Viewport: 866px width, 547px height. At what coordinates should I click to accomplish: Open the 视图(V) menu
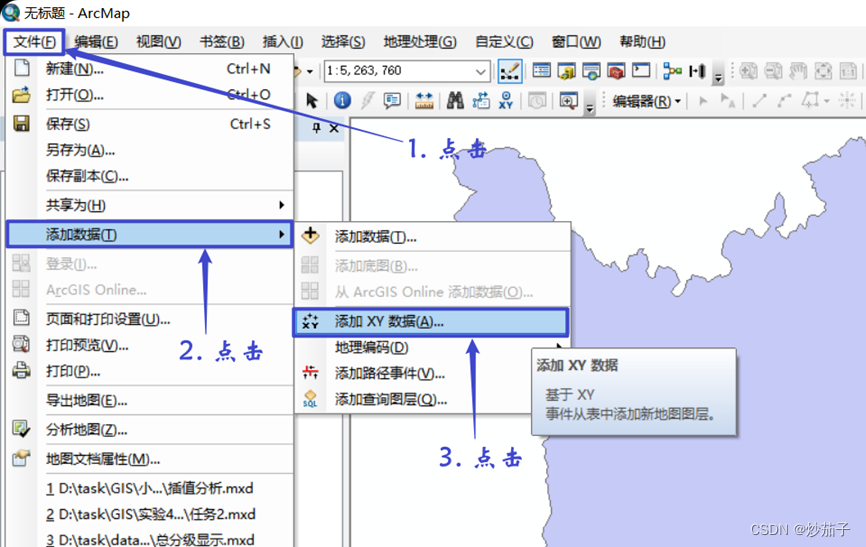tap(159, 42)
